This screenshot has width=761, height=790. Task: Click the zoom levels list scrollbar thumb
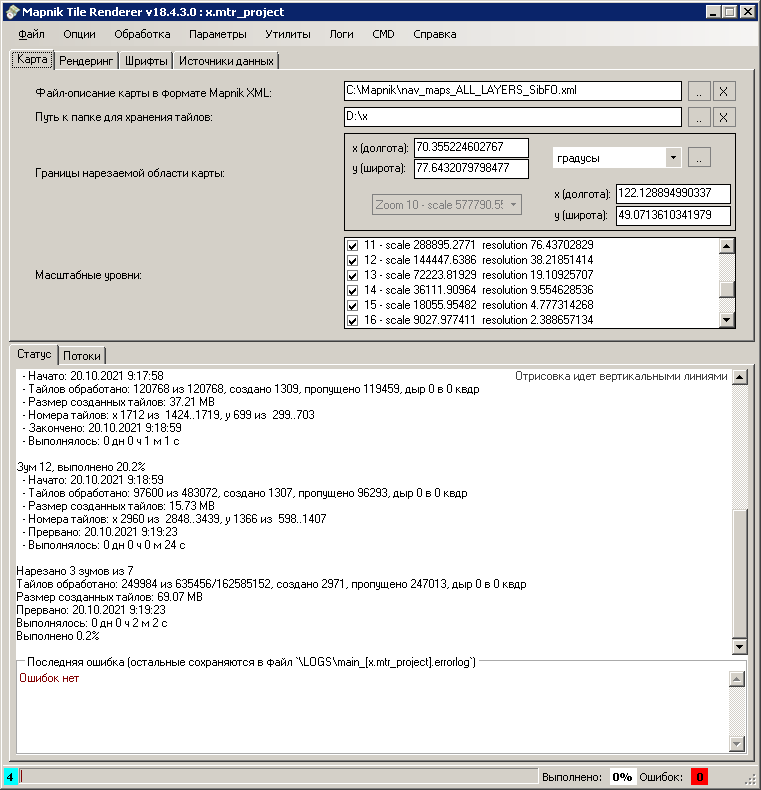tap(726, 289)
